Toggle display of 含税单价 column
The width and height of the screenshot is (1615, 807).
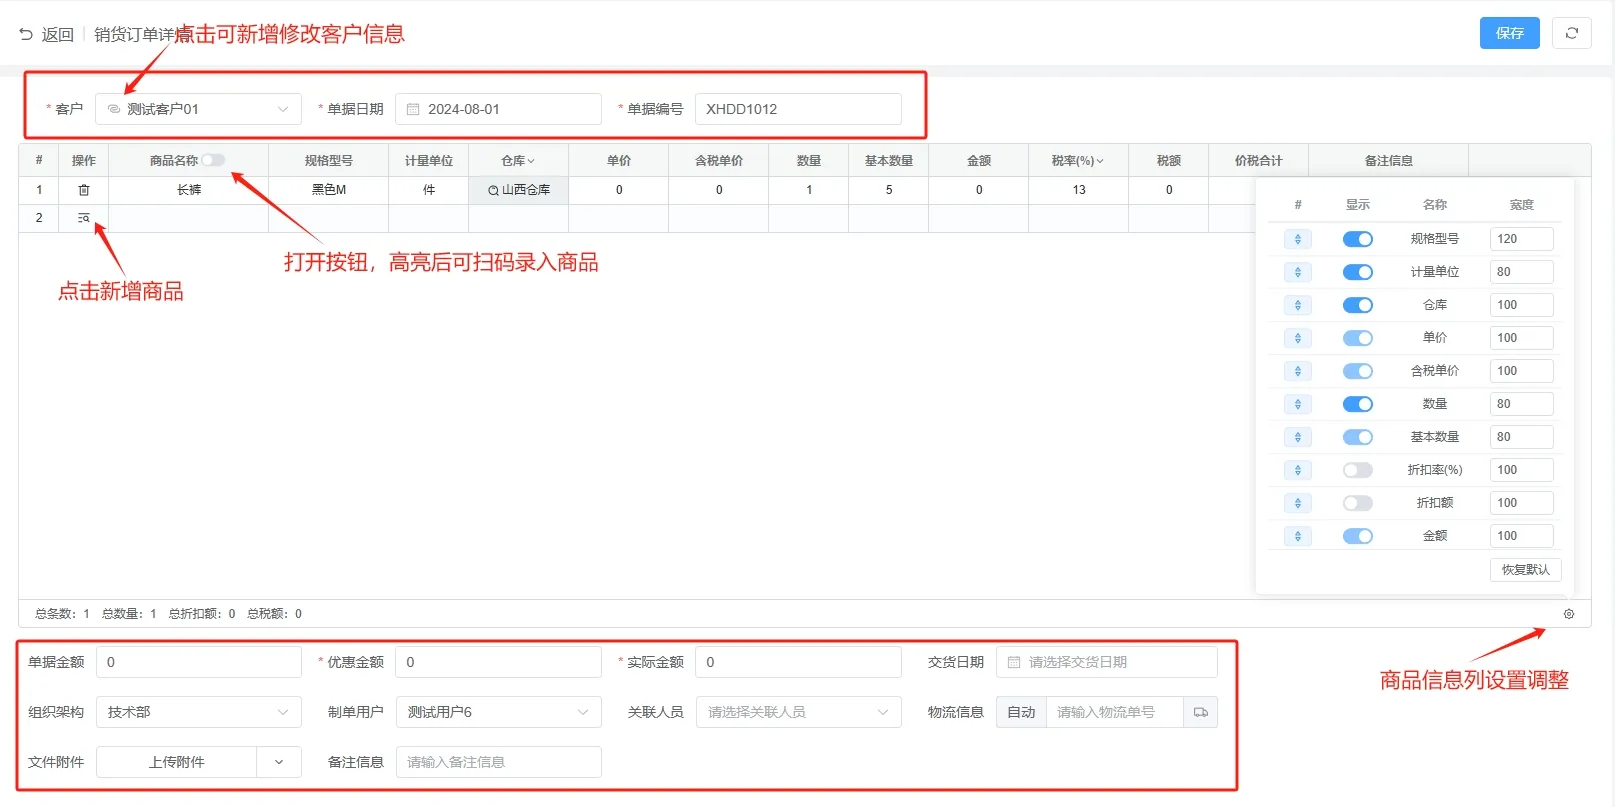[1358, 371]
